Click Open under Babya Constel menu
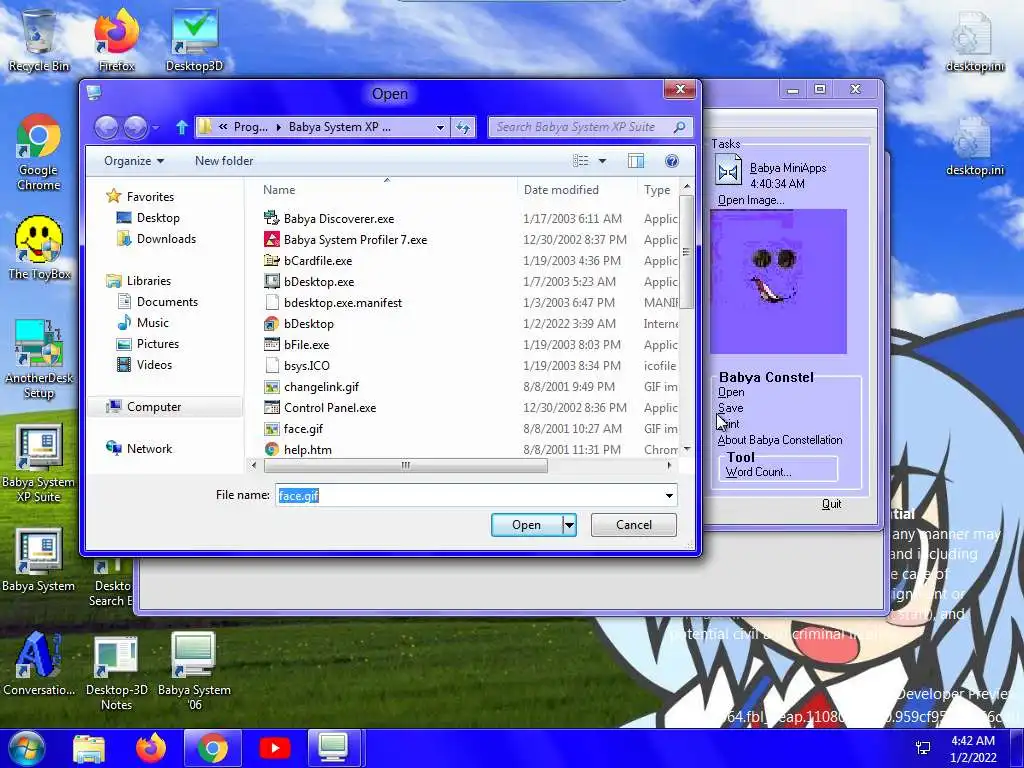 tap(731, 392)
